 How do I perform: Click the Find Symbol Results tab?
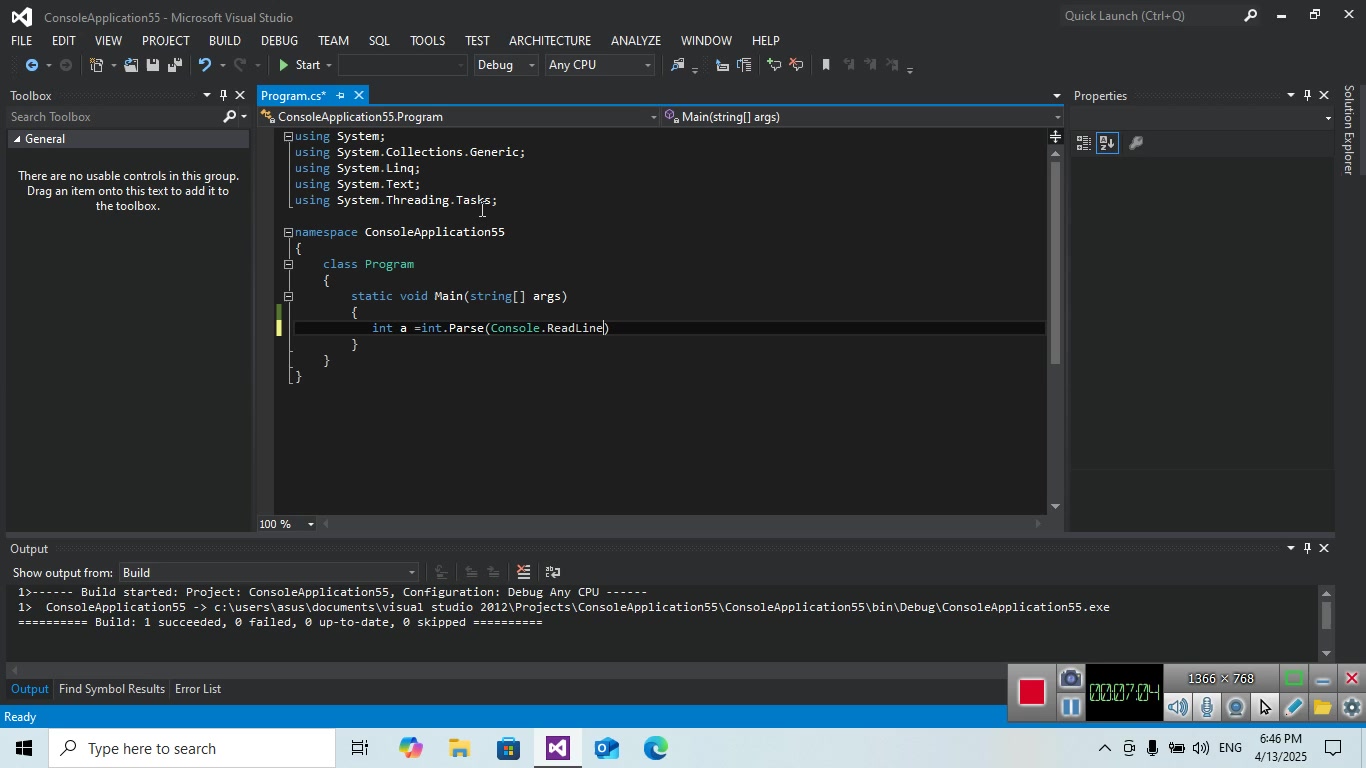tap(111, 689)
